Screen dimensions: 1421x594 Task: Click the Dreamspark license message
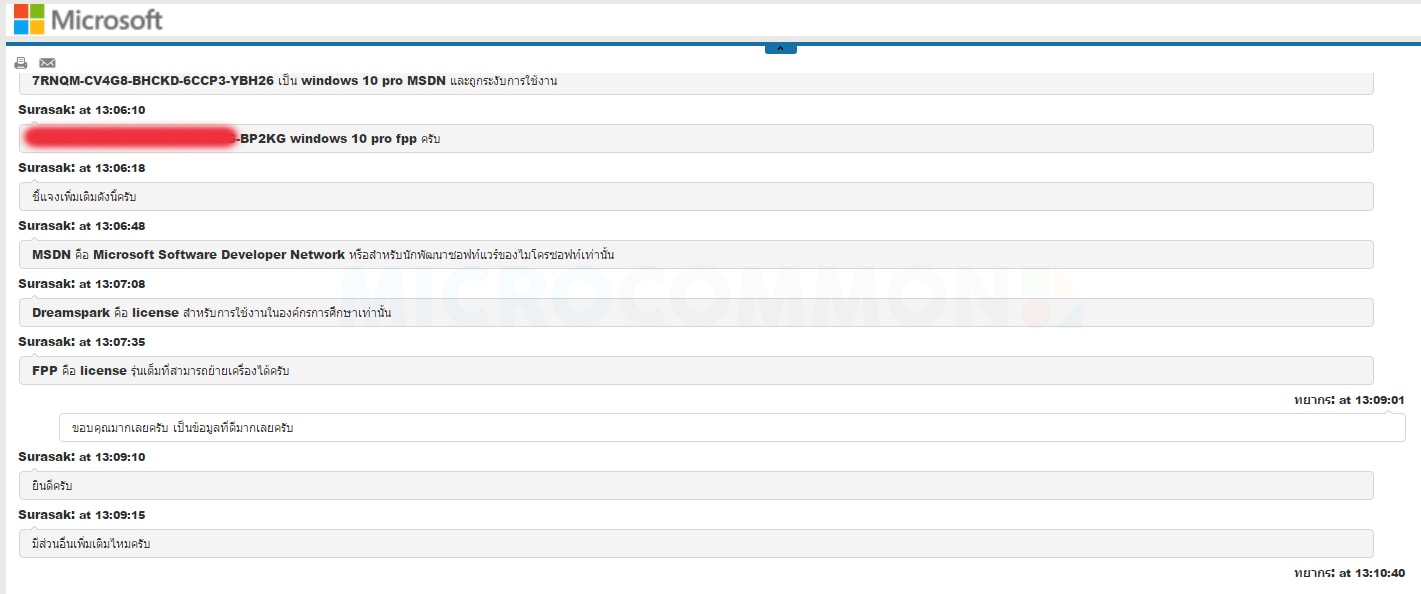pyautogui.click(x=696, y=313)
